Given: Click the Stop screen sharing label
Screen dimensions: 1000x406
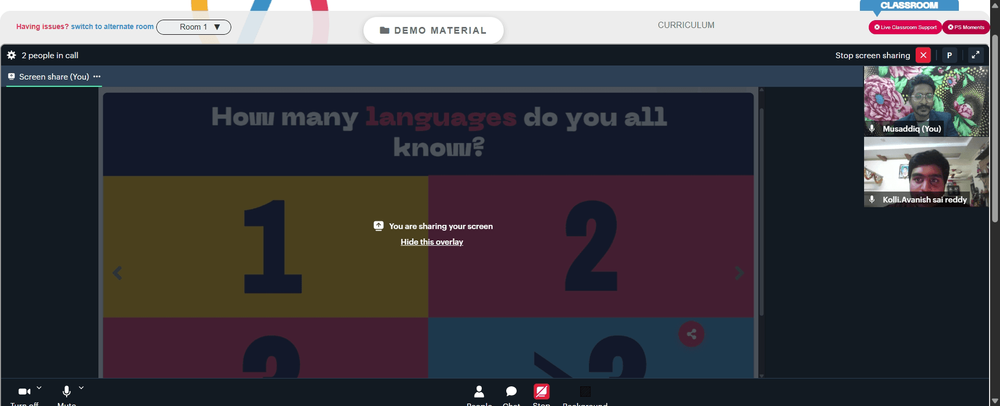Looking at the screenshot, I should (872, 55).
